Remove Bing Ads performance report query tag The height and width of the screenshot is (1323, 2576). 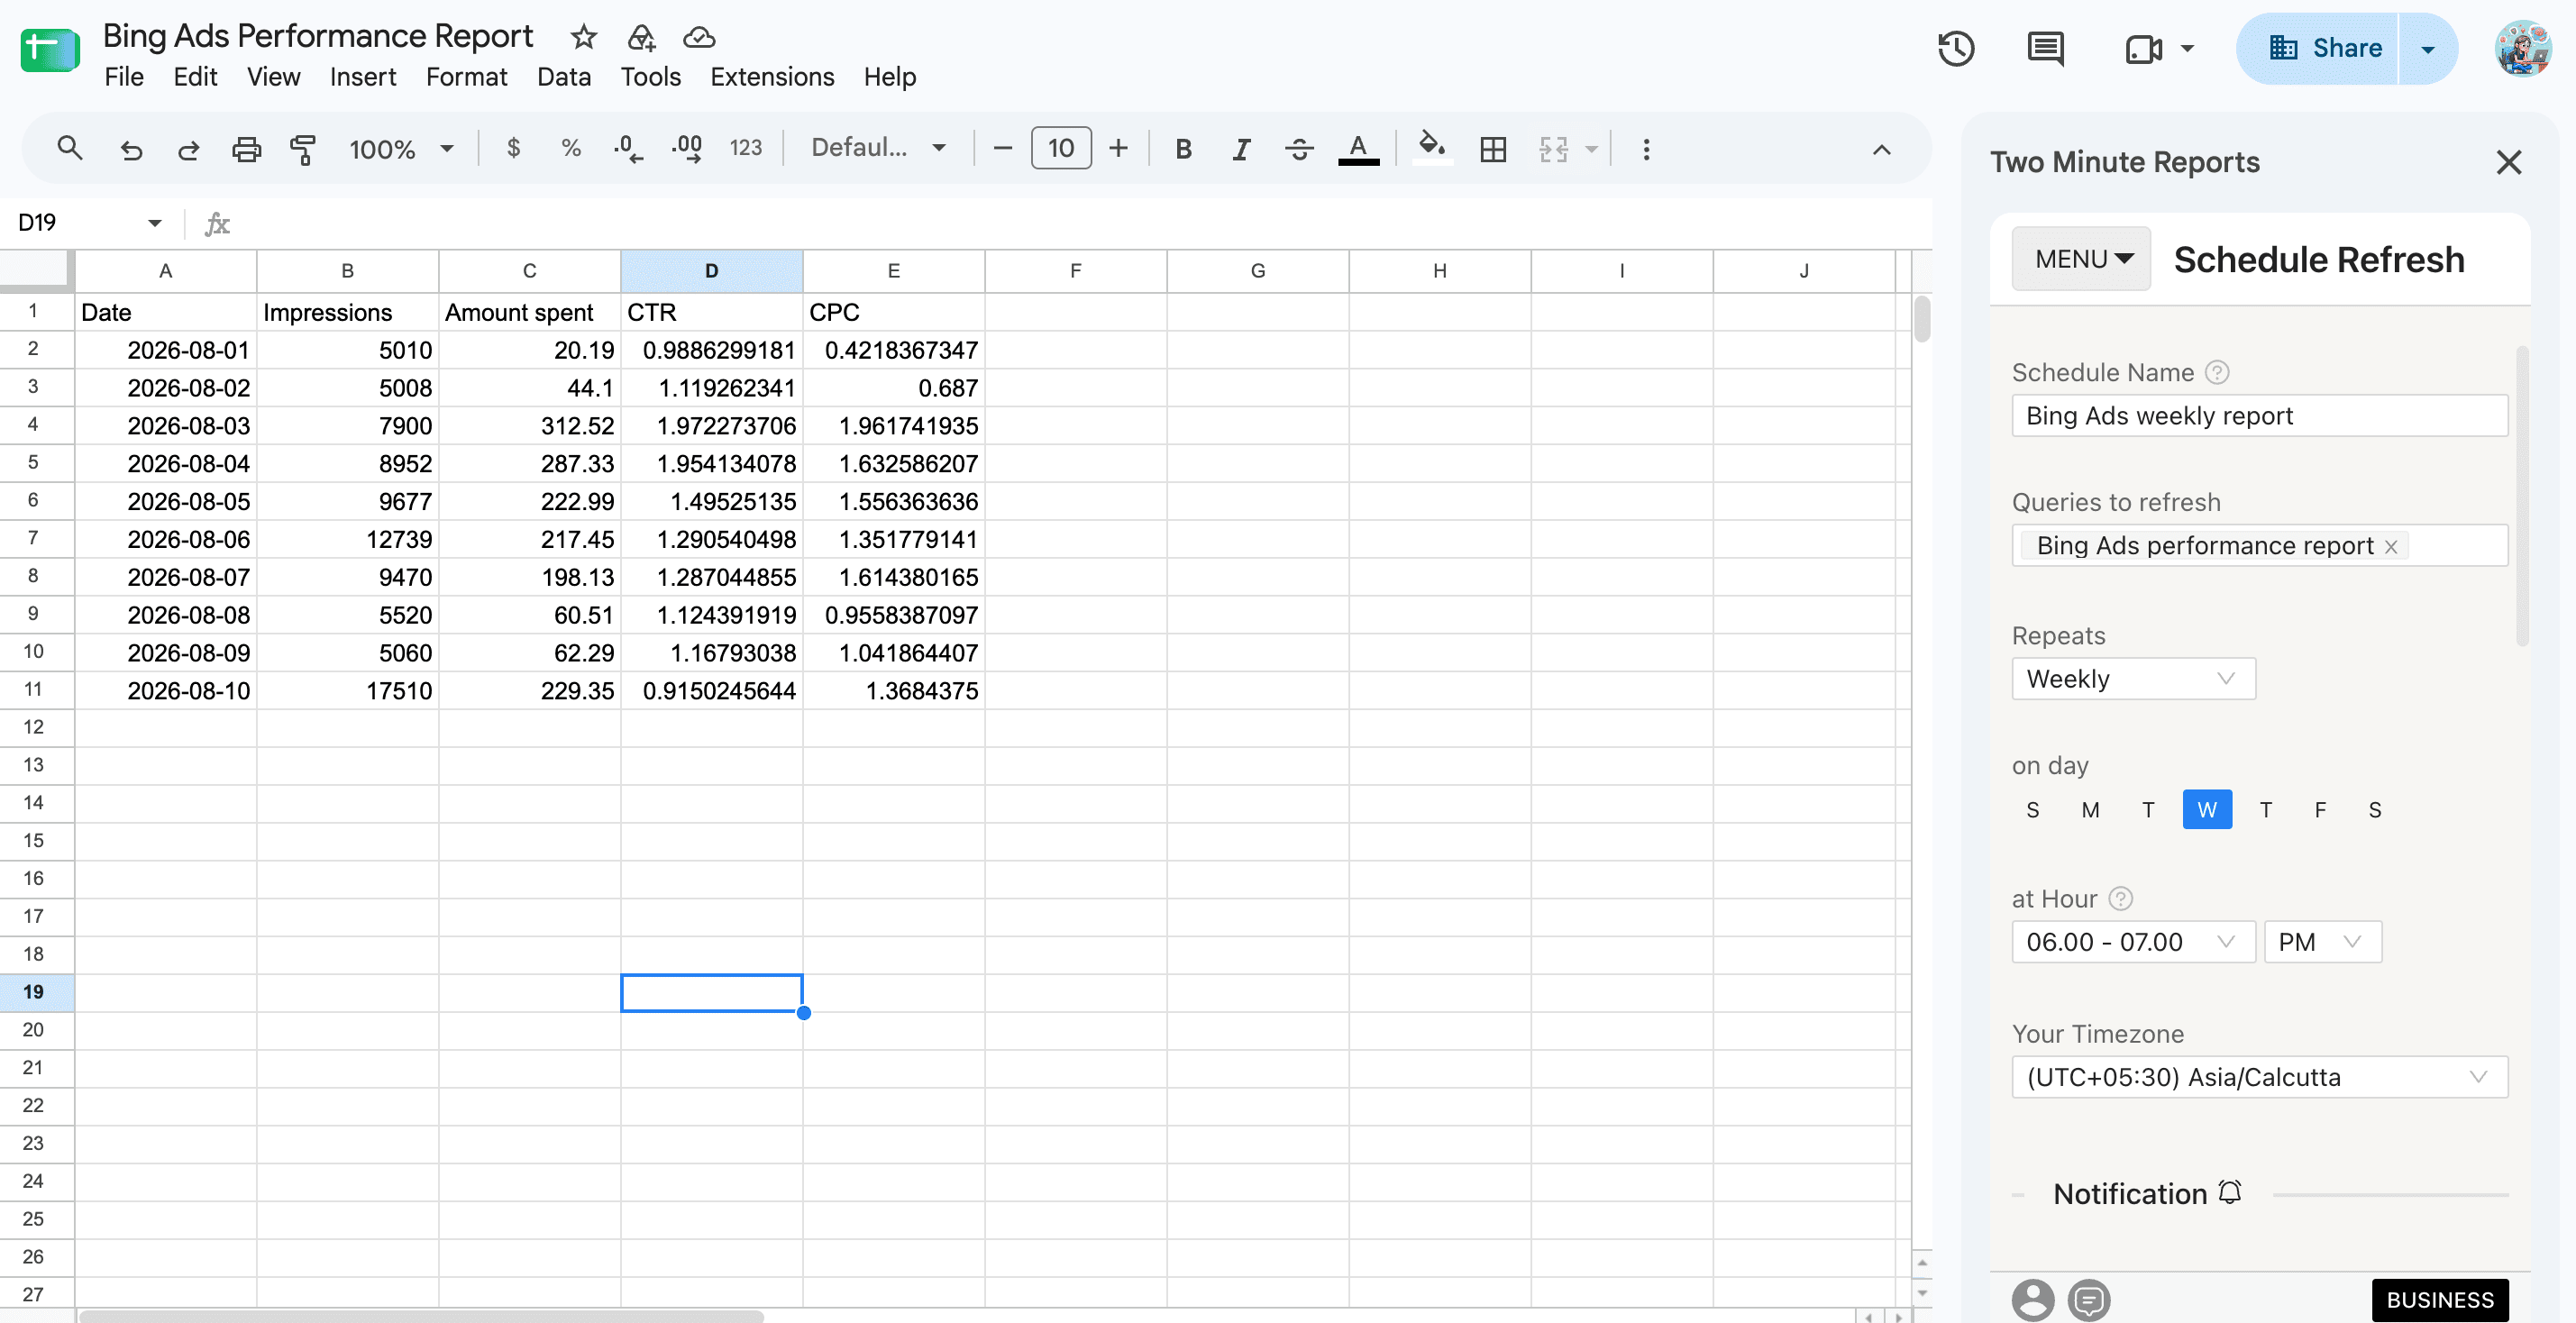(x=2390, y=546)
